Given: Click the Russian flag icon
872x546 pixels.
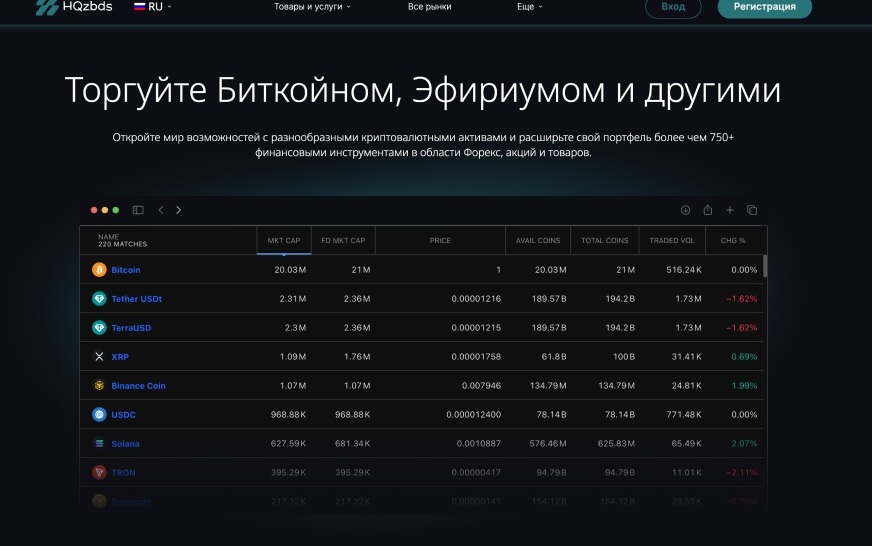Looking at the screenshot, I should click(x=140, y=7).
